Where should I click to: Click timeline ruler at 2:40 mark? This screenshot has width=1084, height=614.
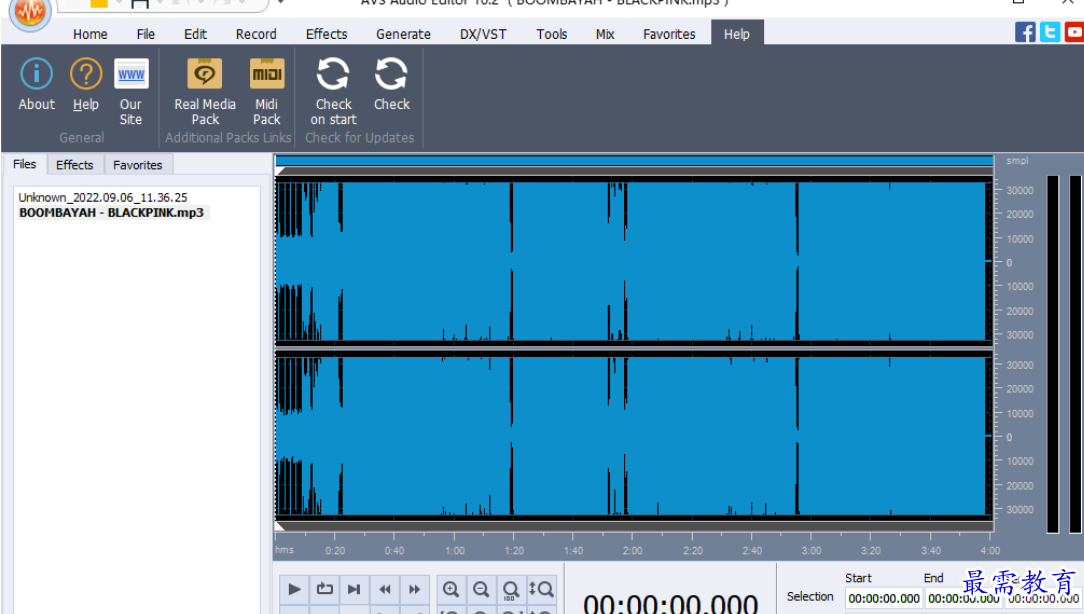tap(751, 550)
